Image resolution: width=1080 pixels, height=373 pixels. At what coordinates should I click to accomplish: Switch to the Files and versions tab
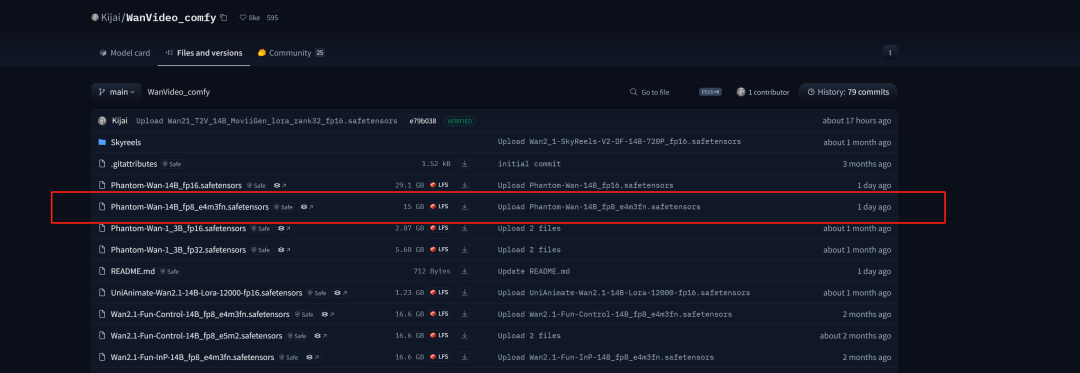pyautogui.click(x=204, y=53)
